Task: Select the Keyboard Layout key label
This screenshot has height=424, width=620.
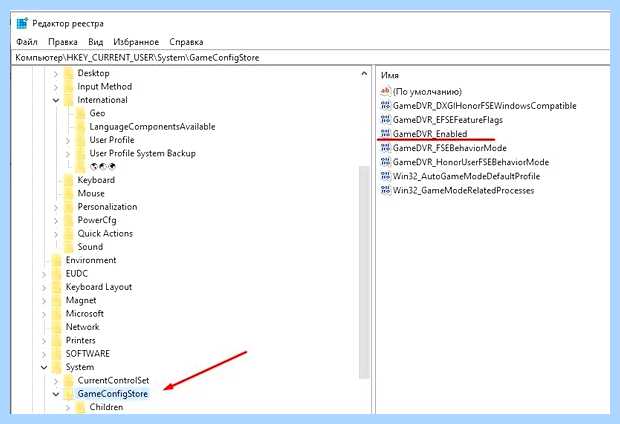Action: tap(99, 287)
